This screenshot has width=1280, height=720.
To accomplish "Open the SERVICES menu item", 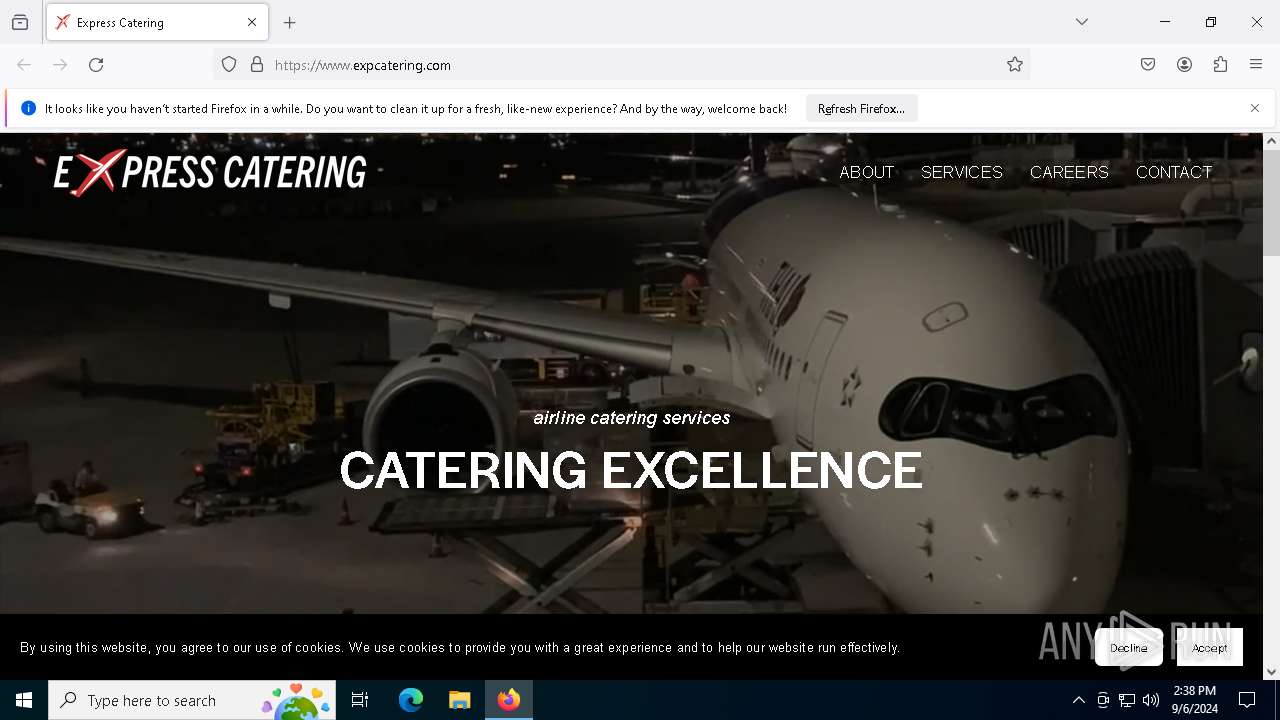I will pos(961,172).
